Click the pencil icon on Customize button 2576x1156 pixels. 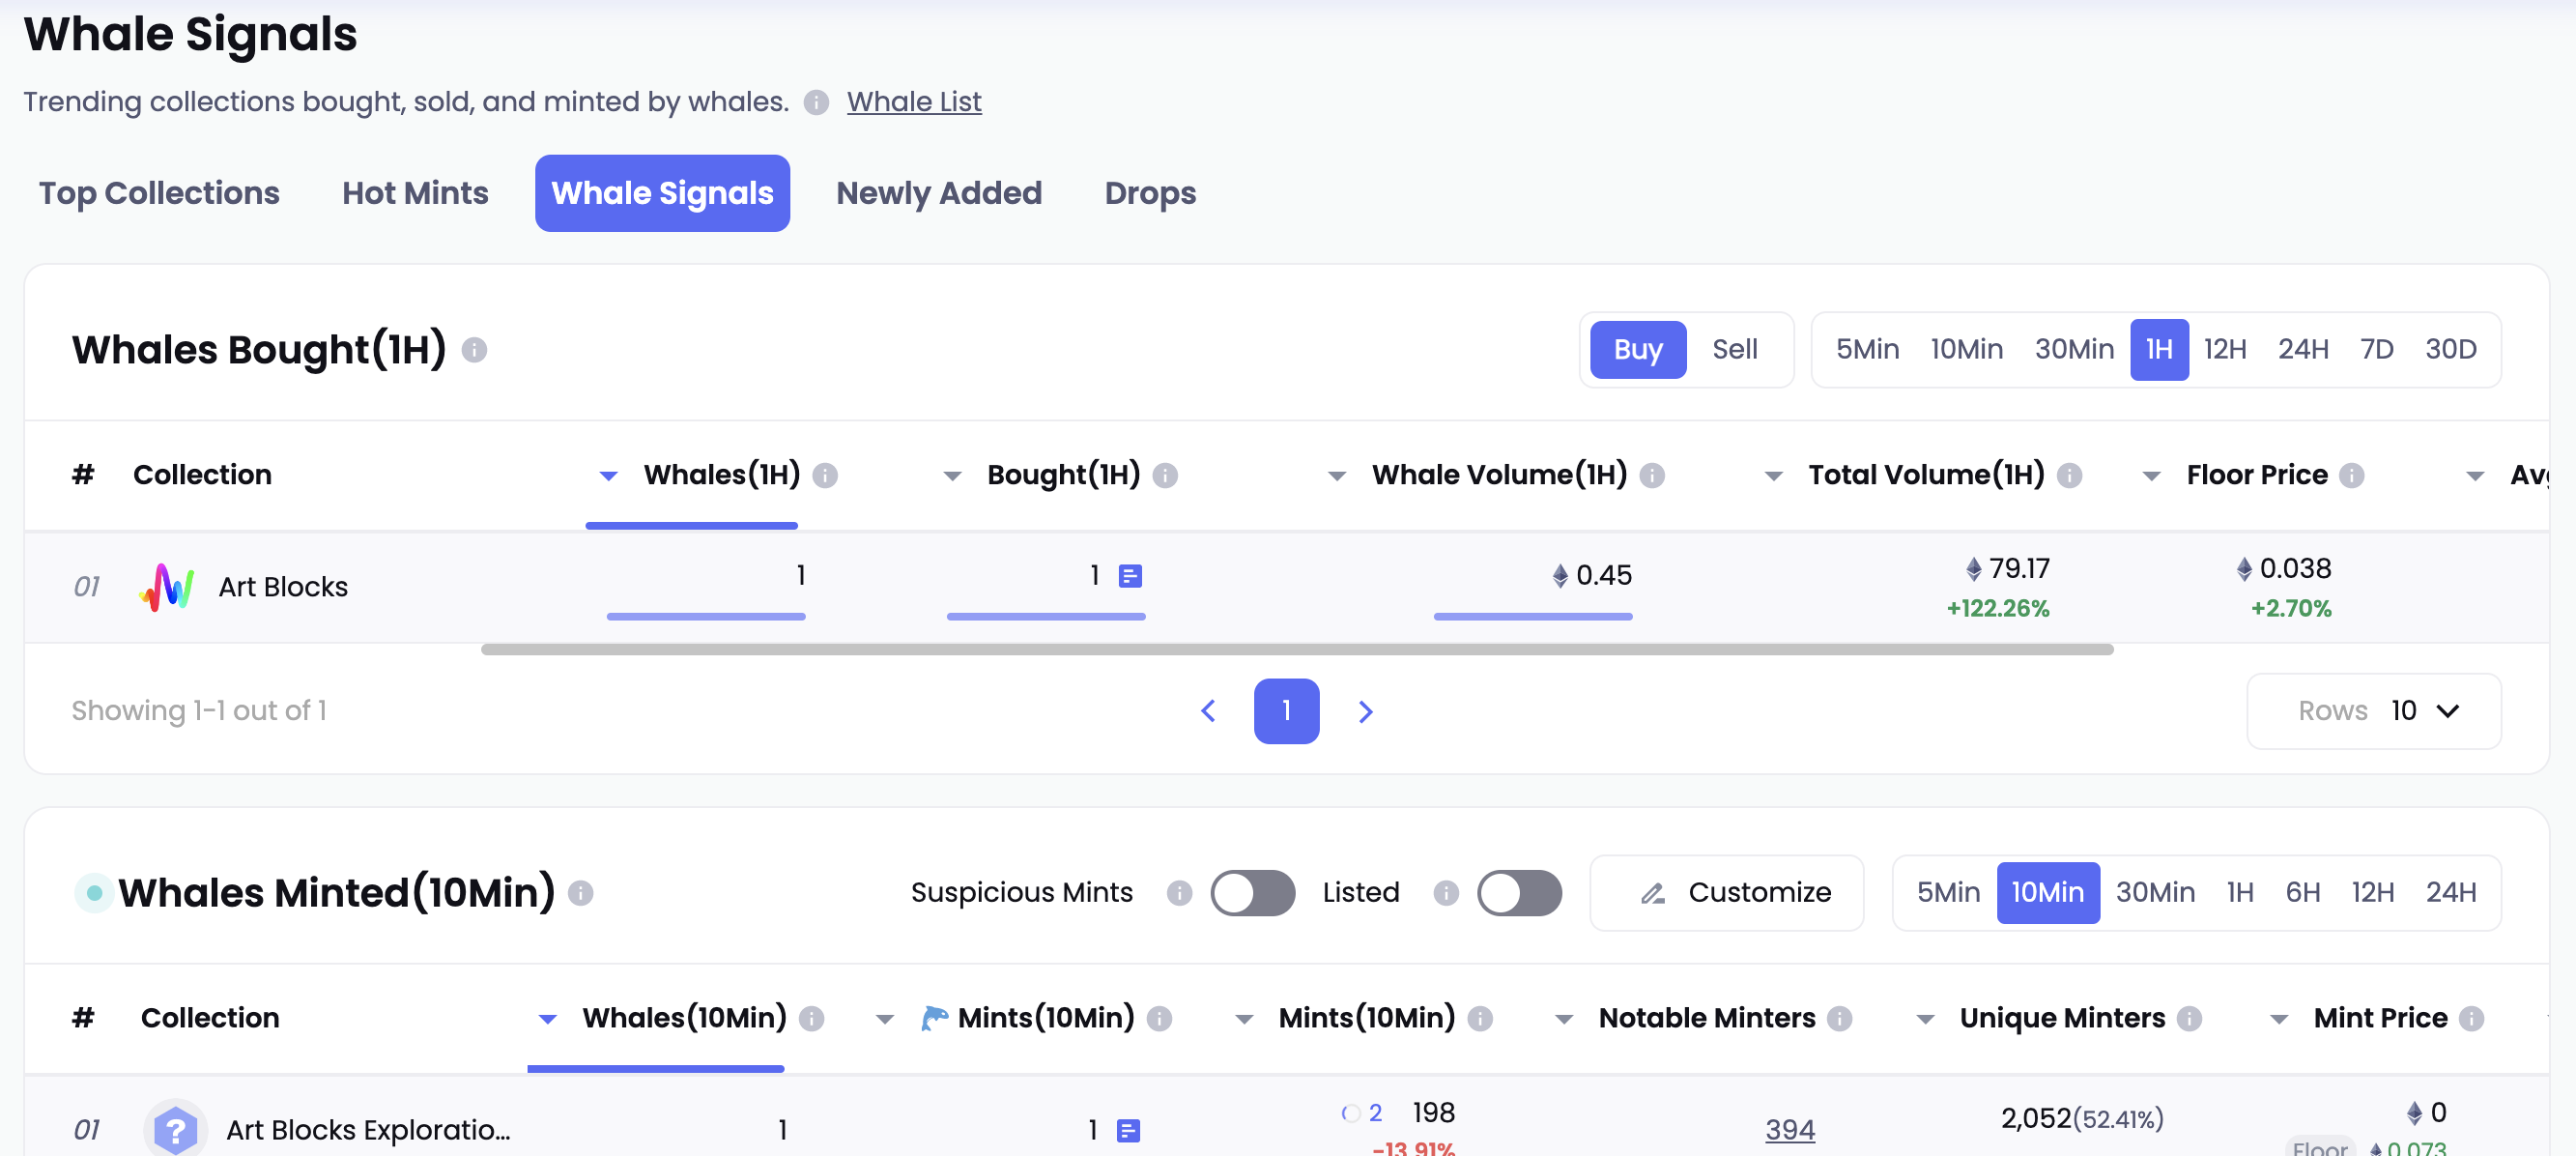[x=1652, y=893]
